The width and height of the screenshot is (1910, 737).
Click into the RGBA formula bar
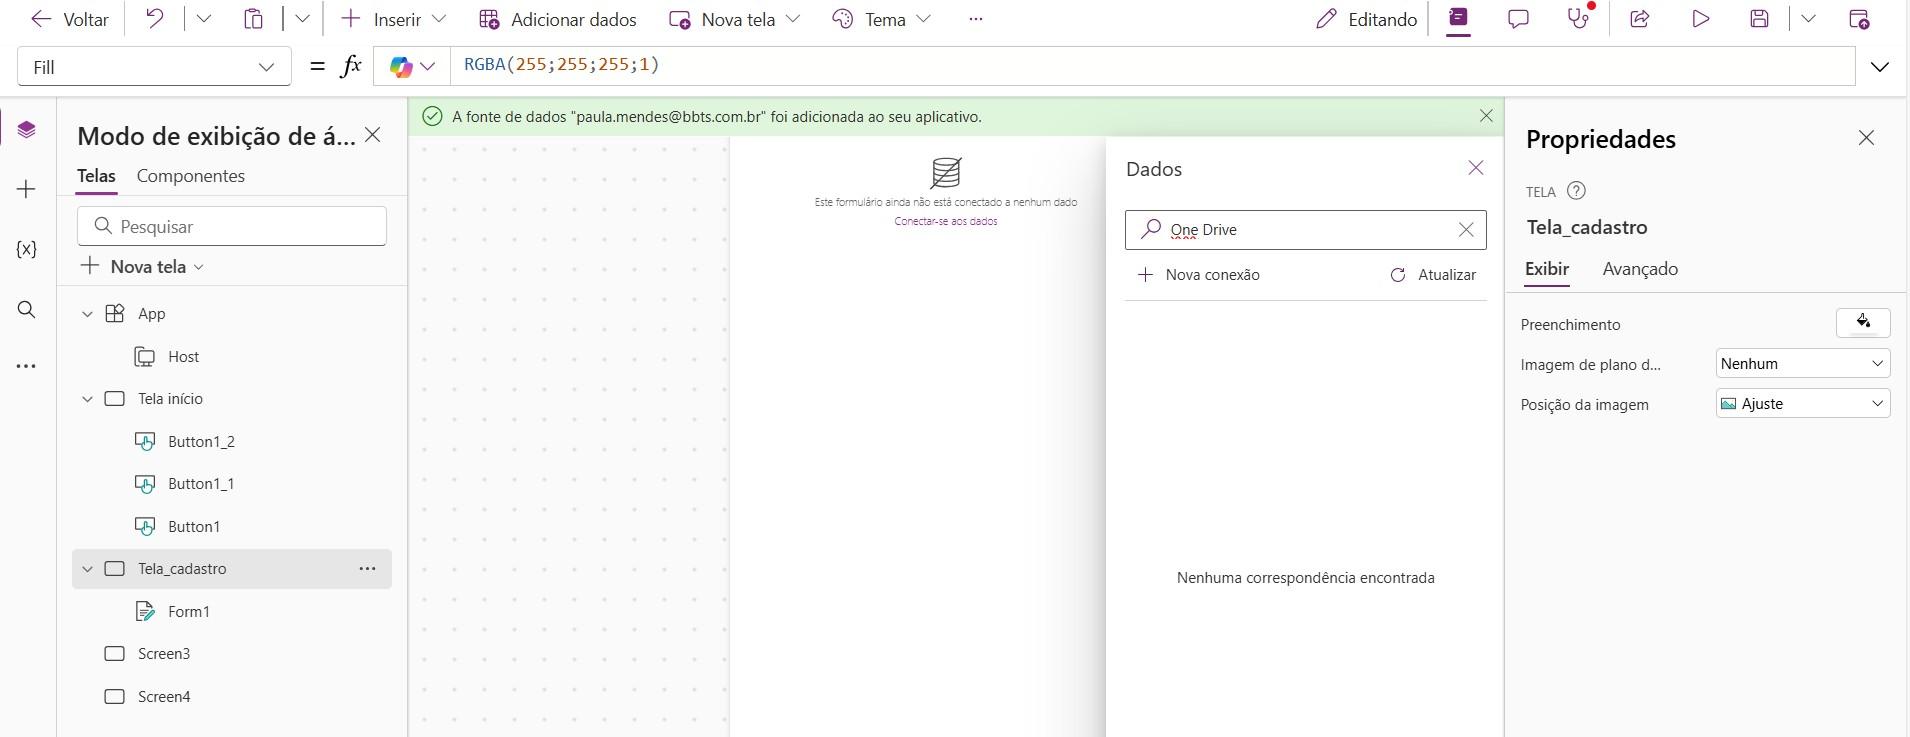tap(1153, 66)
